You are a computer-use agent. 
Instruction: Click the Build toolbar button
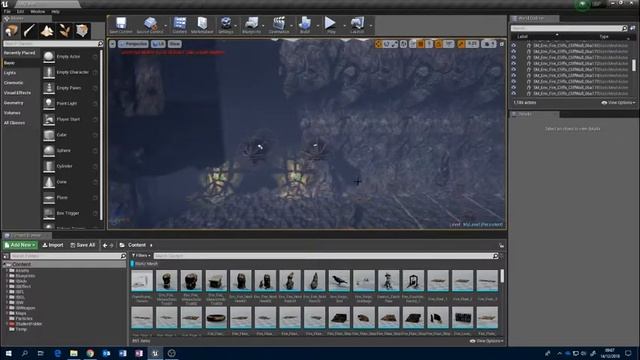tap(305, 25)
